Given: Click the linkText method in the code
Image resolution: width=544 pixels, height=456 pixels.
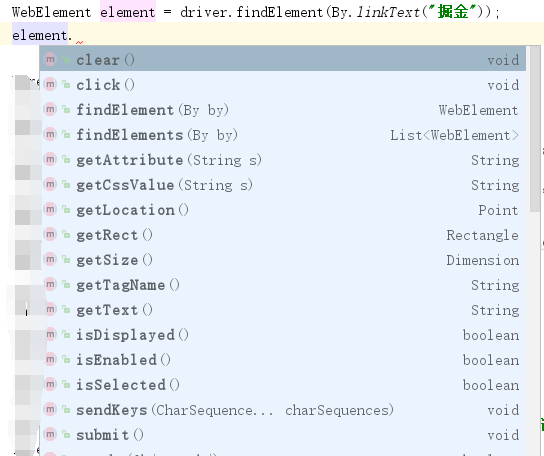Looking at the screenshot, I should [388, 12].
